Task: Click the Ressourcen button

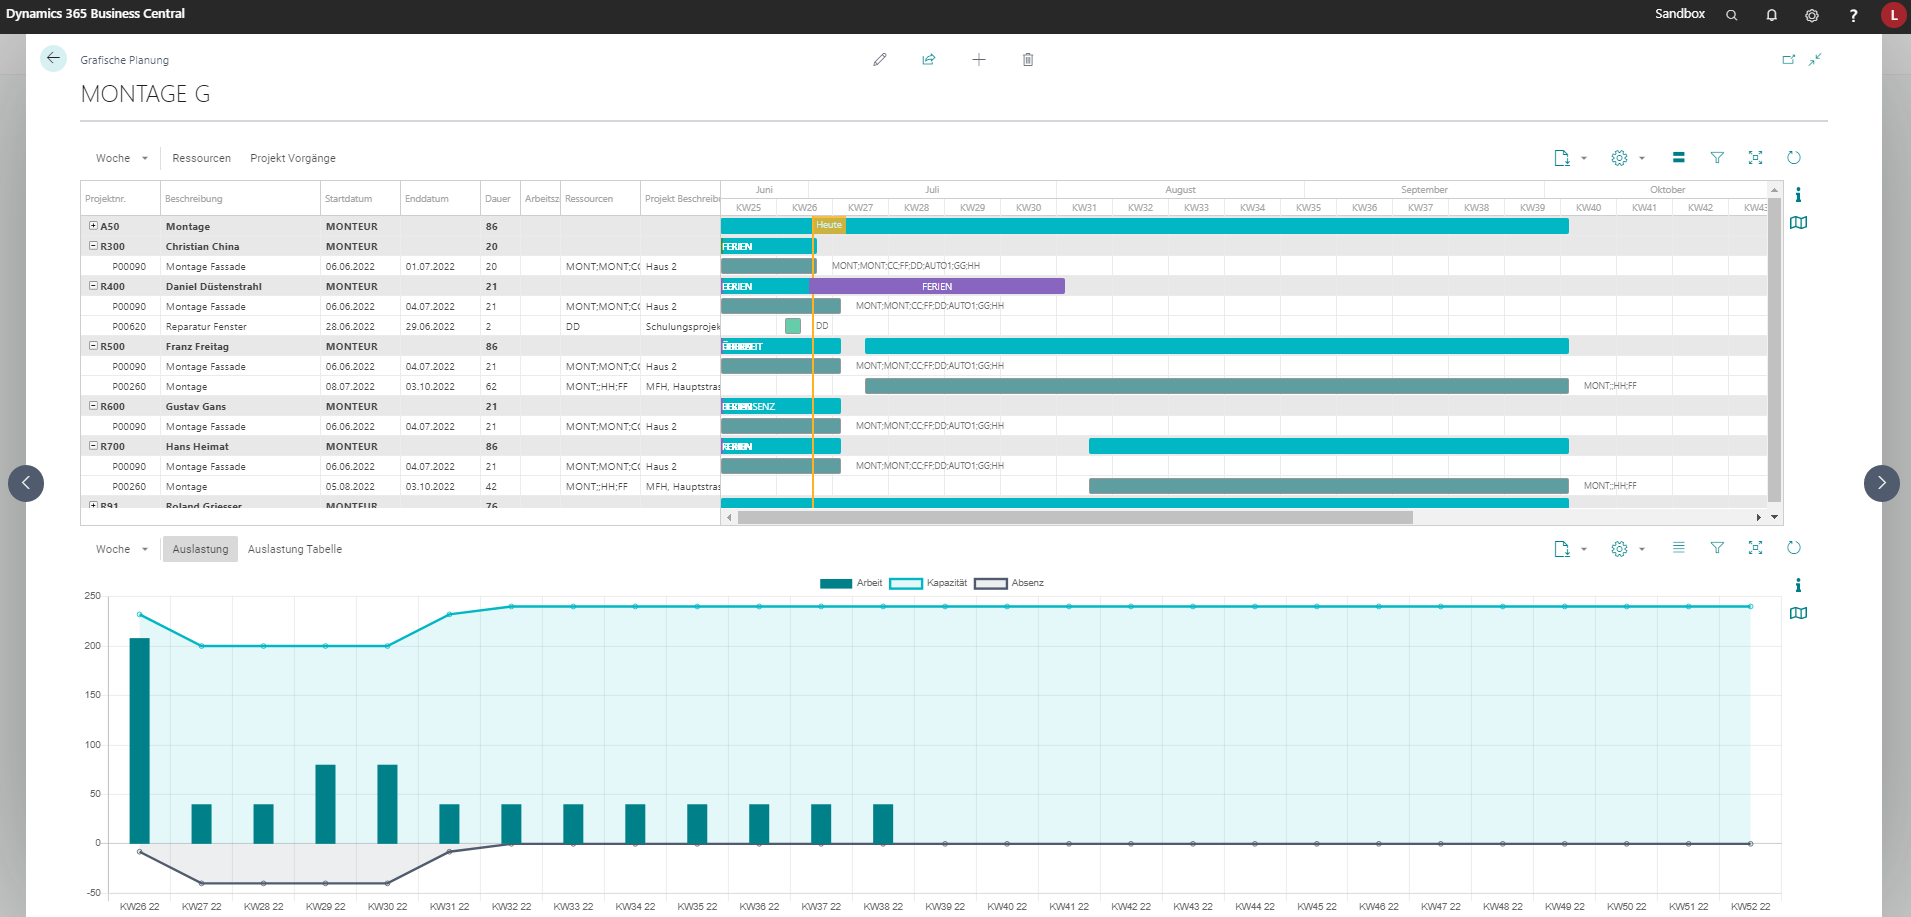Action: [x=201, y=158]
